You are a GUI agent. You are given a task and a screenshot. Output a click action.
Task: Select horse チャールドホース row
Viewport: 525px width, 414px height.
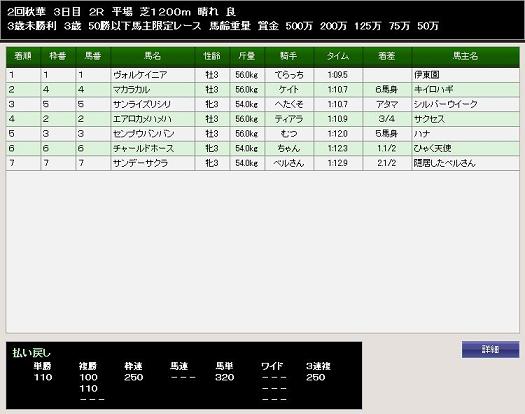[x=263, y=148]
